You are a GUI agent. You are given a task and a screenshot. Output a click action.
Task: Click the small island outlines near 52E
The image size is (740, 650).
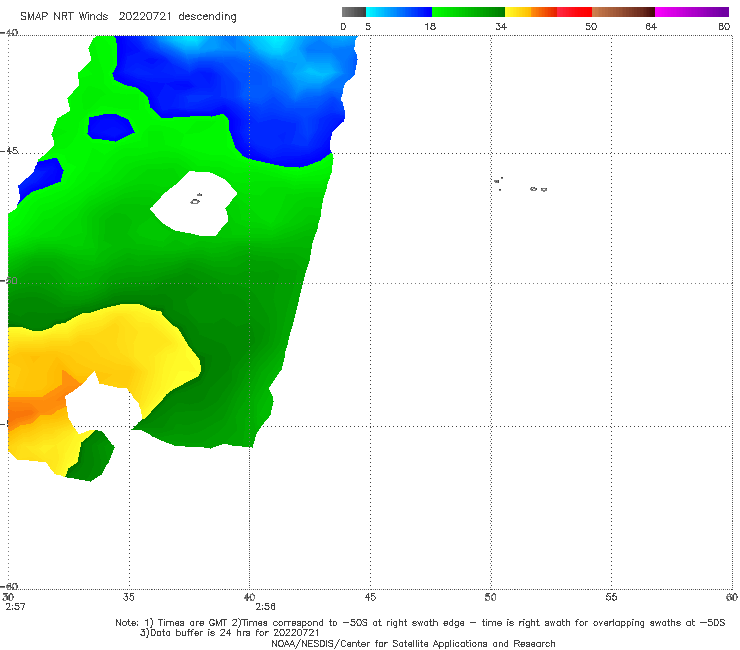coord(538,189)
